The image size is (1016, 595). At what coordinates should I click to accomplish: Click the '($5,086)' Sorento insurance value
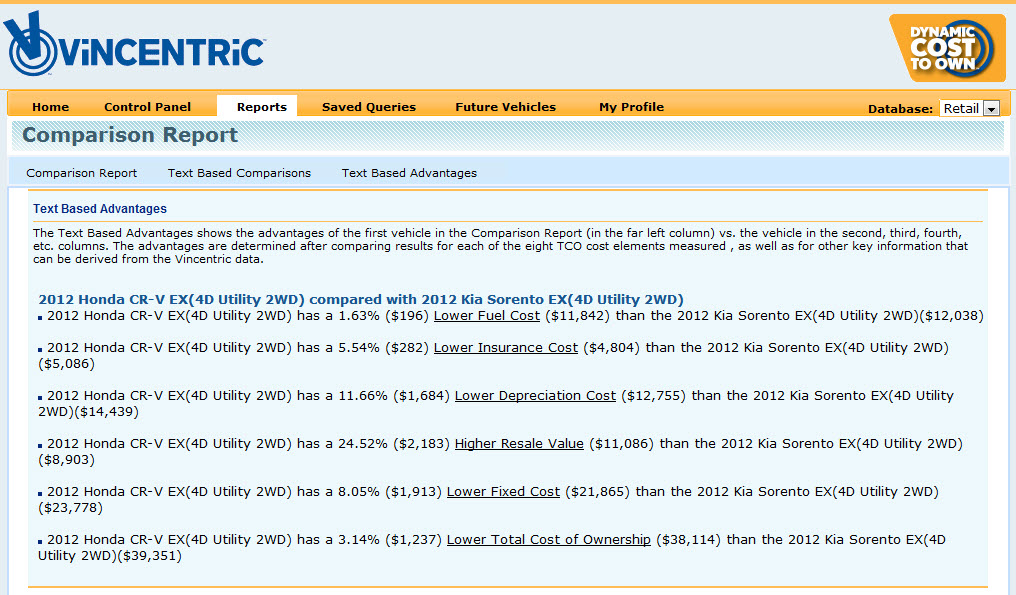click(x=67, y=364)
